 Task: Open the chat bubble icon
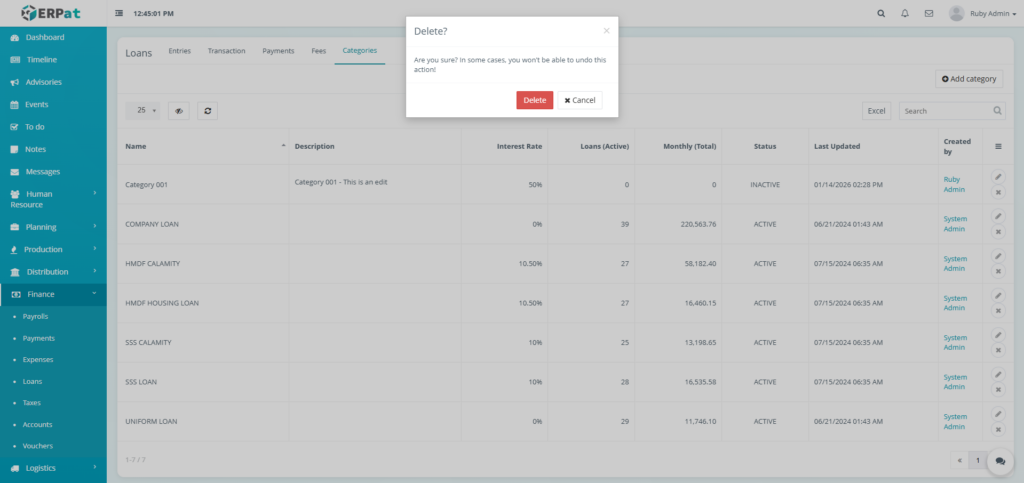point(1000,461)
